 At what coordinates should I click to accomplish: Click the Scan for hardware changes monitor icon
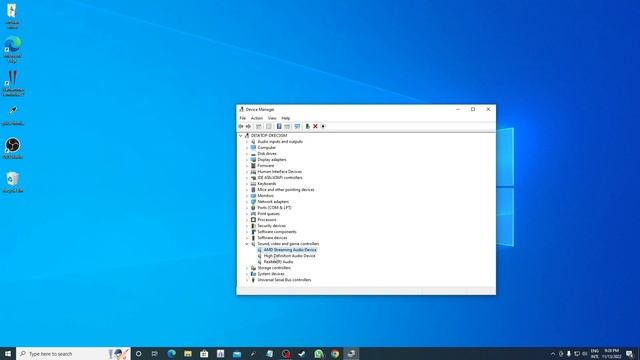point(297,127)
